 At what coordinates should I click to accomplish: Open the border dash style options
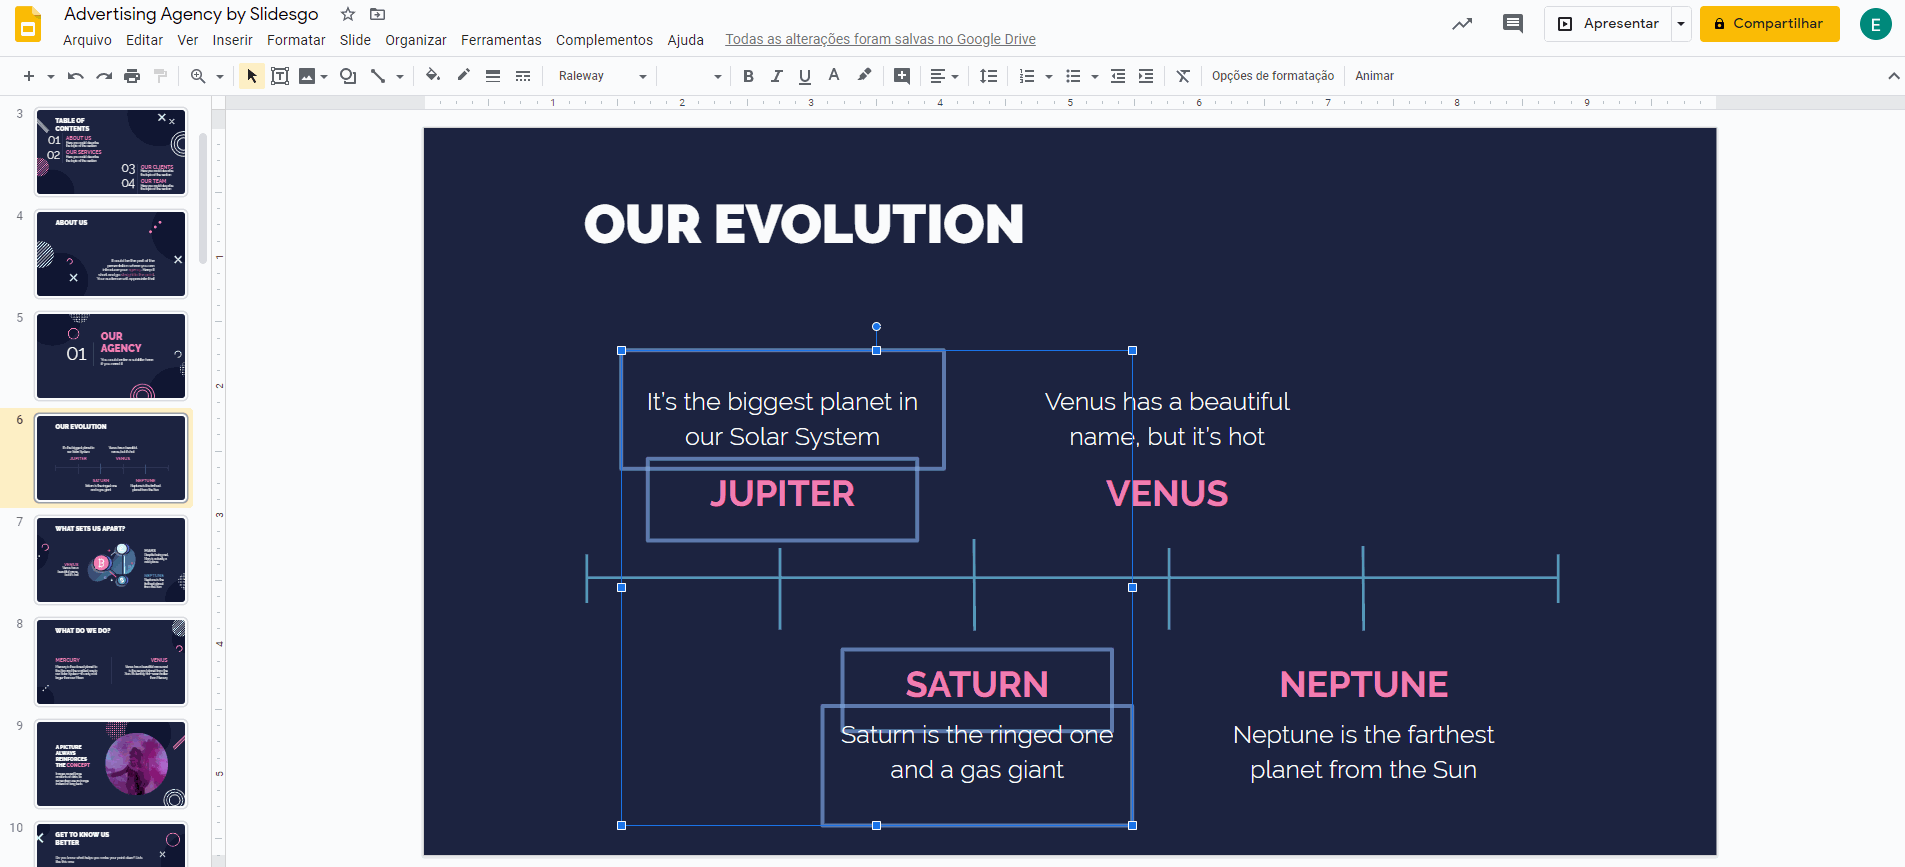click(523, 76)
